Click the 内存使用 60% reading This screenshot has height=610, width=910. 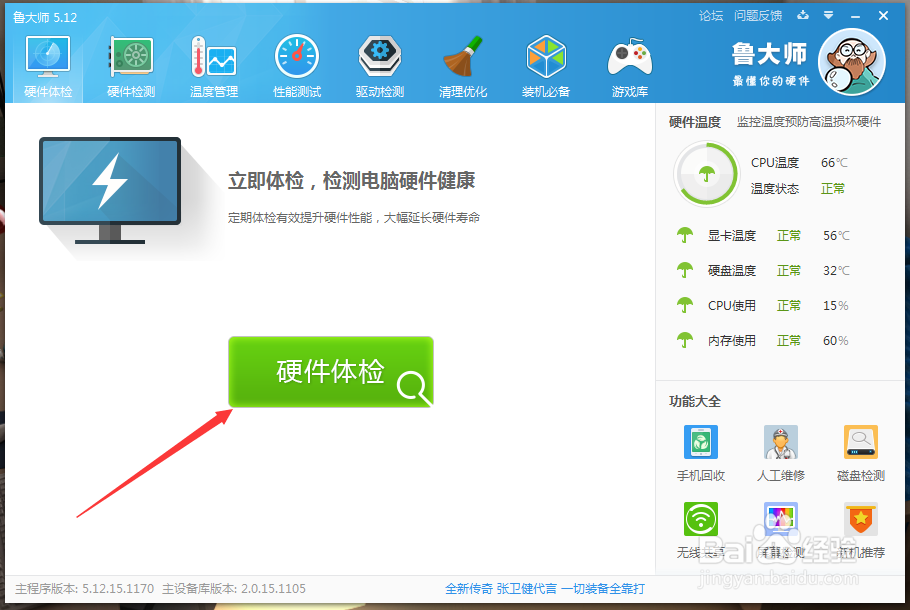836,340
